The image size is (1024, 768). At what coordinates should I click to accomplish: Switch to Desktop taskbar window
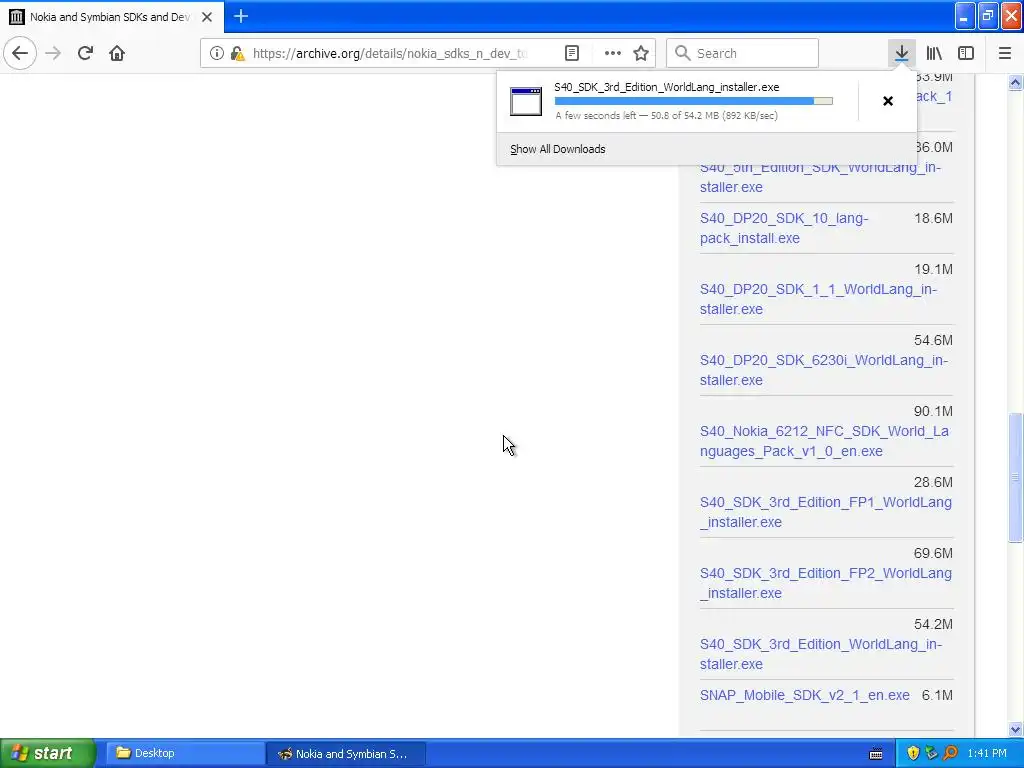(184, 753)
